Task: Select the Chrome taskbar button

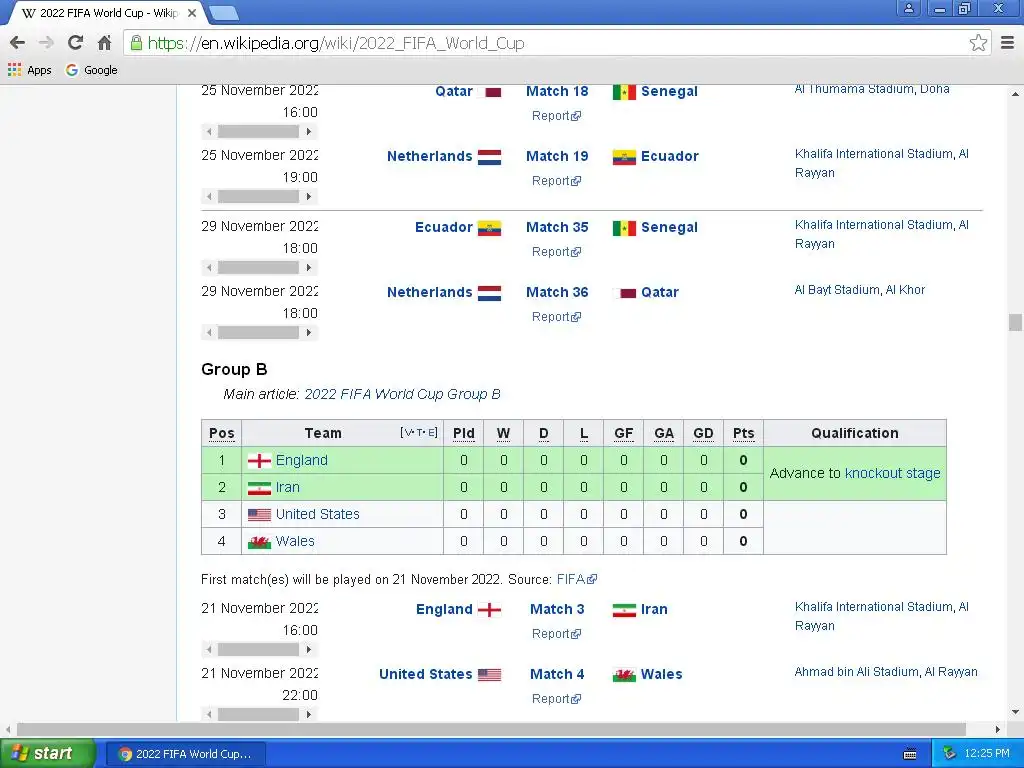Action: (185, 754)
